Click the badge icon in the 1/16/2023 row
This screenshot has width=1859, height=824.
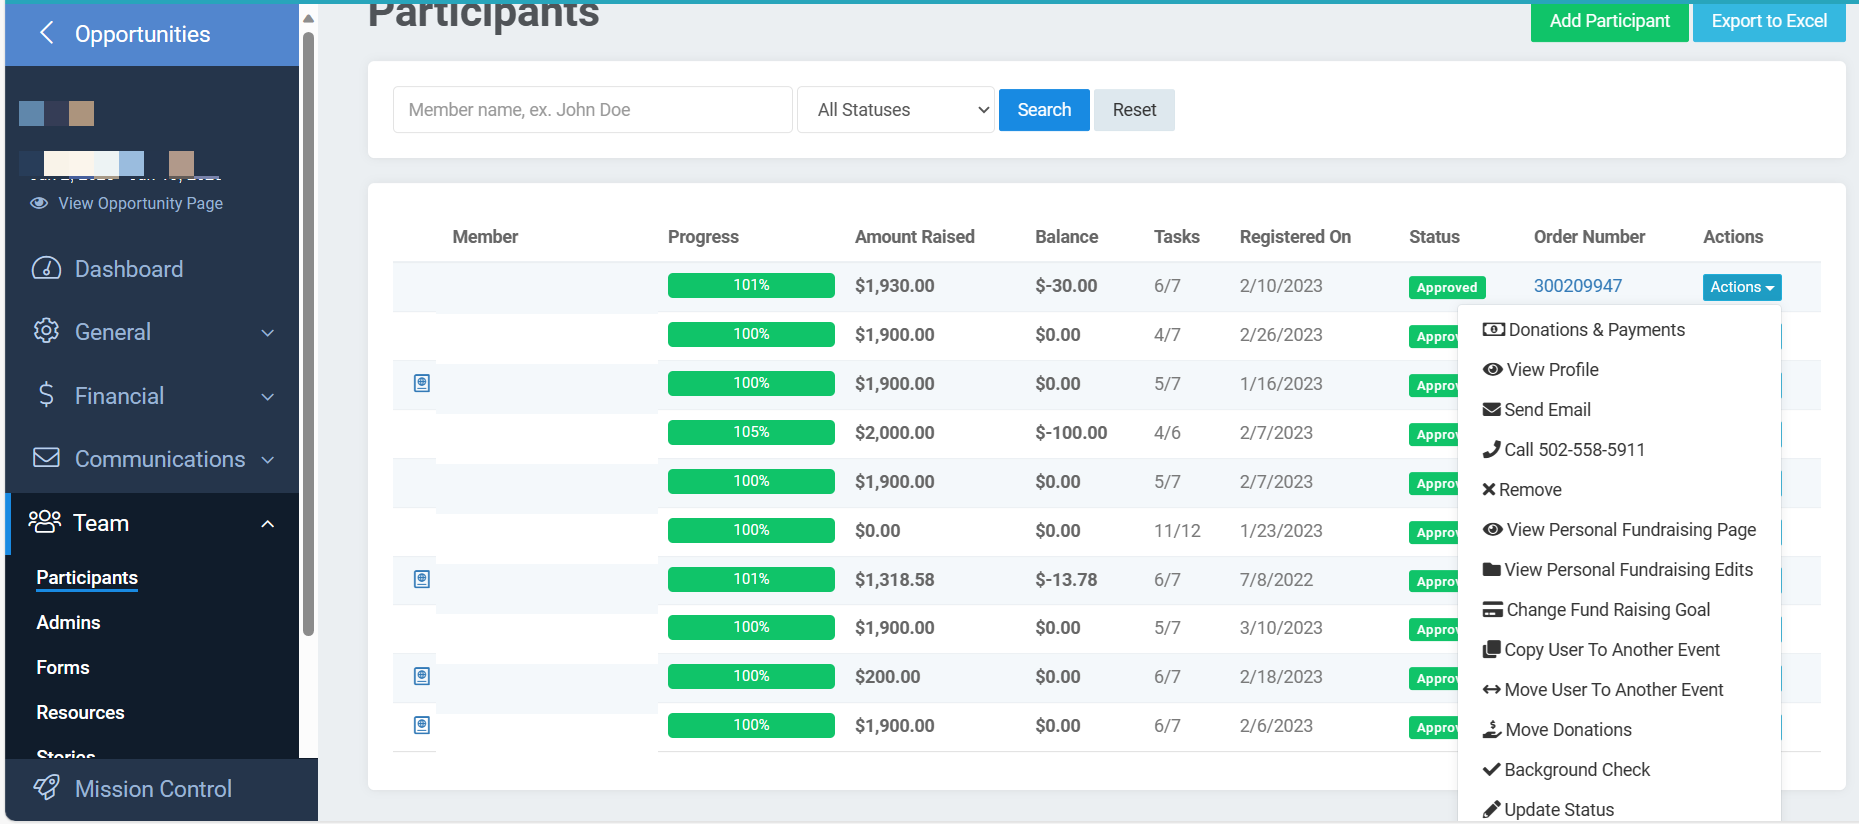click(422, 383)
